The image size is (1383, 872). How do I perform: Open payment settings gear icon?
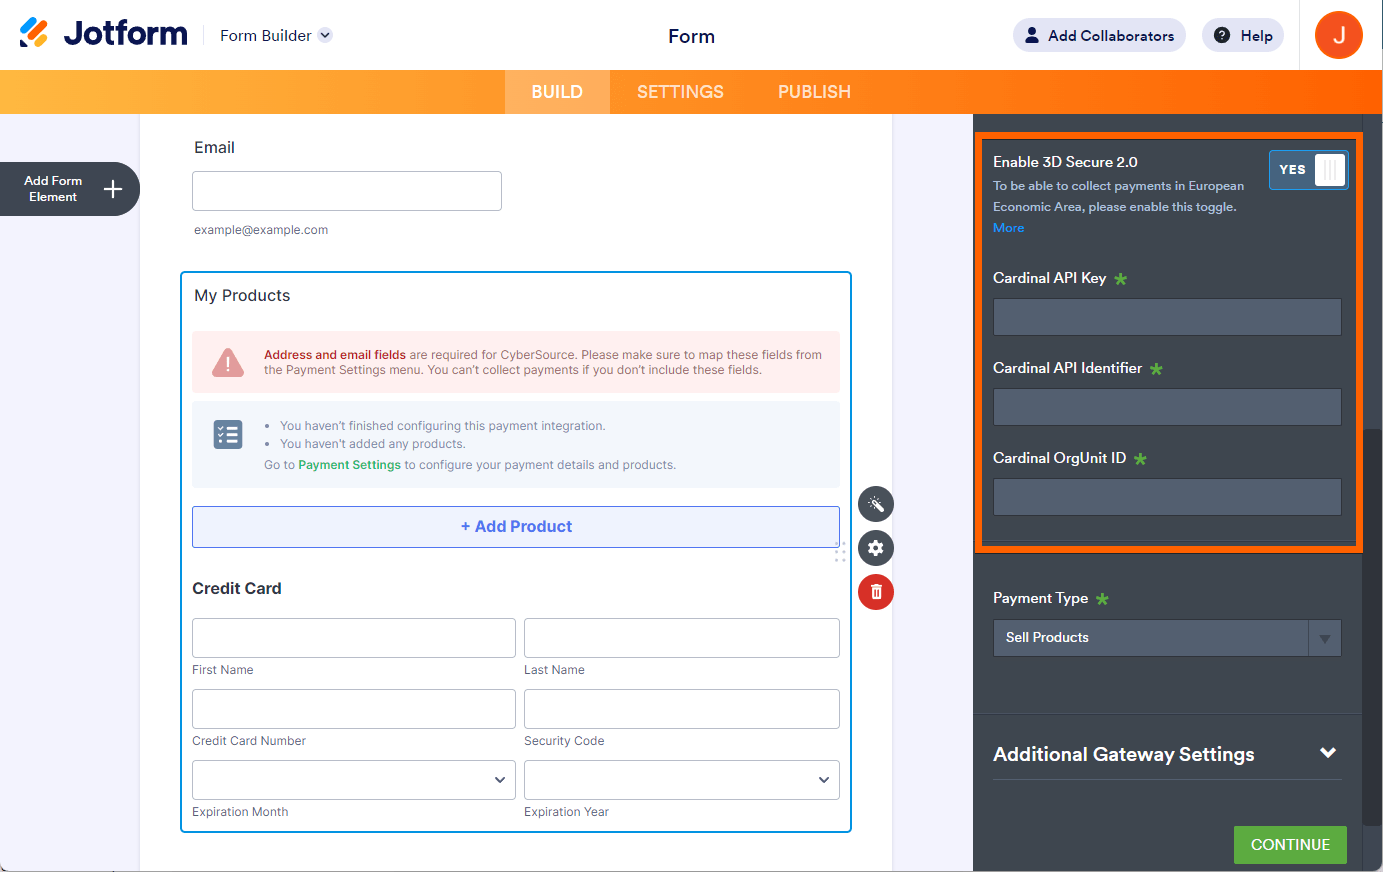(875, 548)
